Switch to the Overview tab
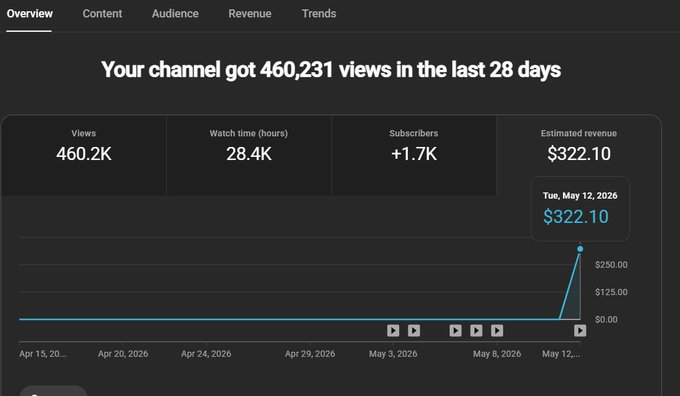Image resolution: width=680 pixels, height=396 pixels. (x=29, y=14)
